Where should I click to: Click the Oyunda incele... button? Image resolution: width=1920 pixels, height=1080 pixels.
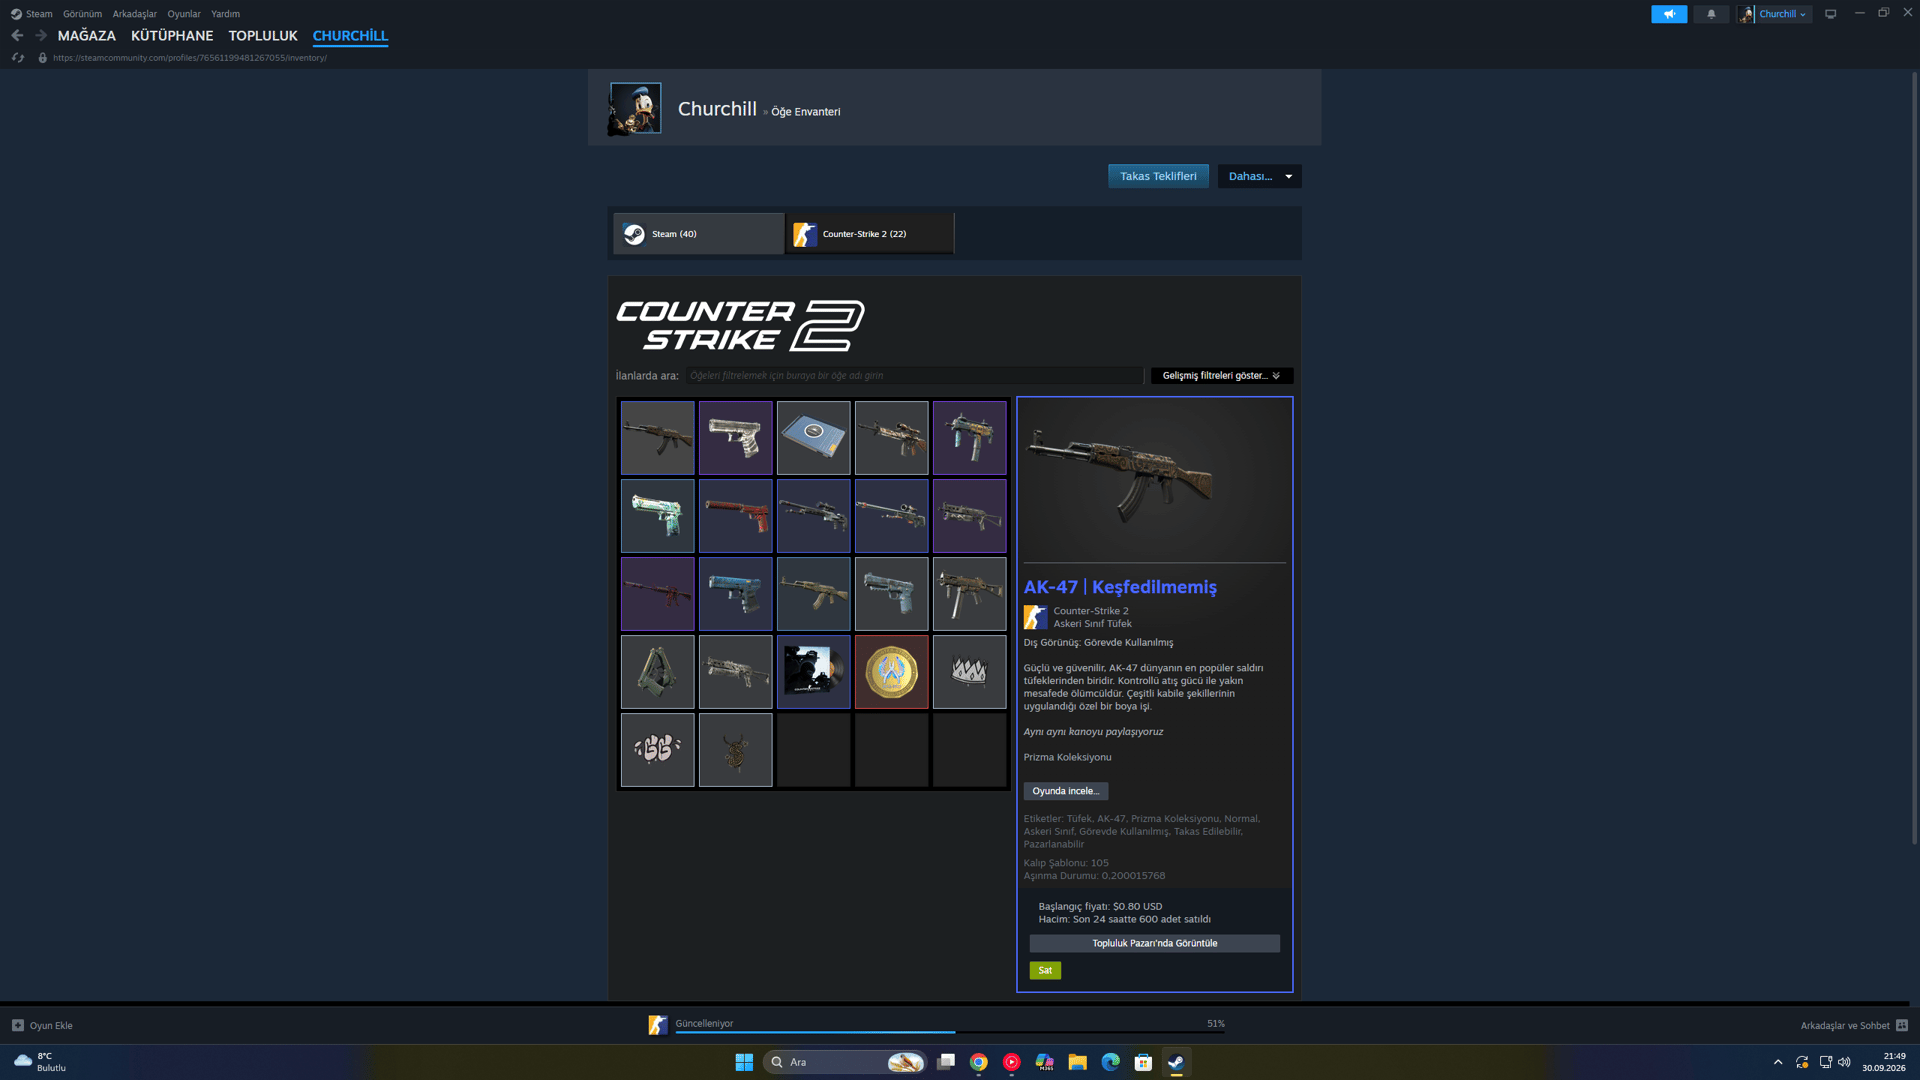click(x=1065, y=791)
